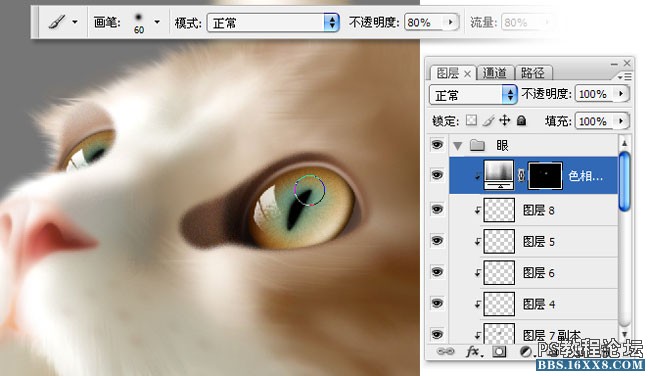Toggle lock all padlock icon
This screenshot has width=650, height=376.
pyautogui.click(x=521, y=121)
